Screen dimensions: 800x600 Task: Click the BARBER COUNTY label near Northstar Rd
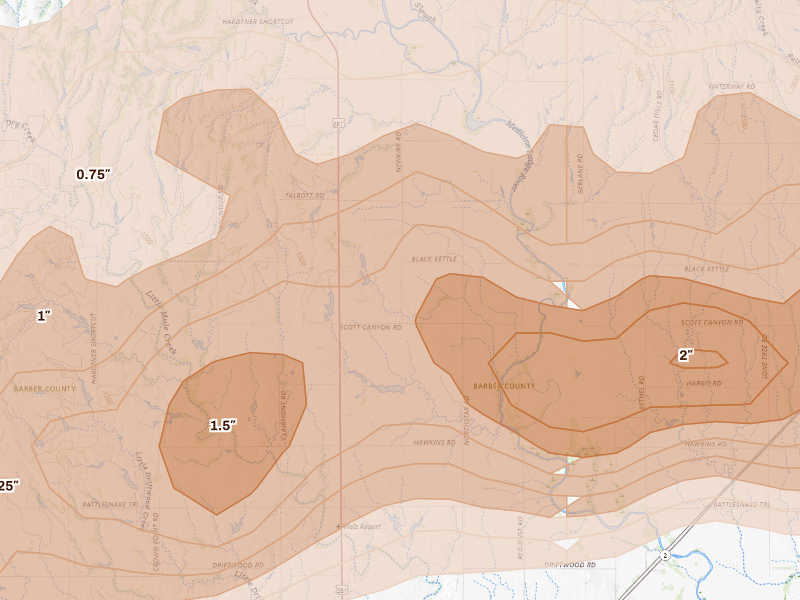coord(504,386)
